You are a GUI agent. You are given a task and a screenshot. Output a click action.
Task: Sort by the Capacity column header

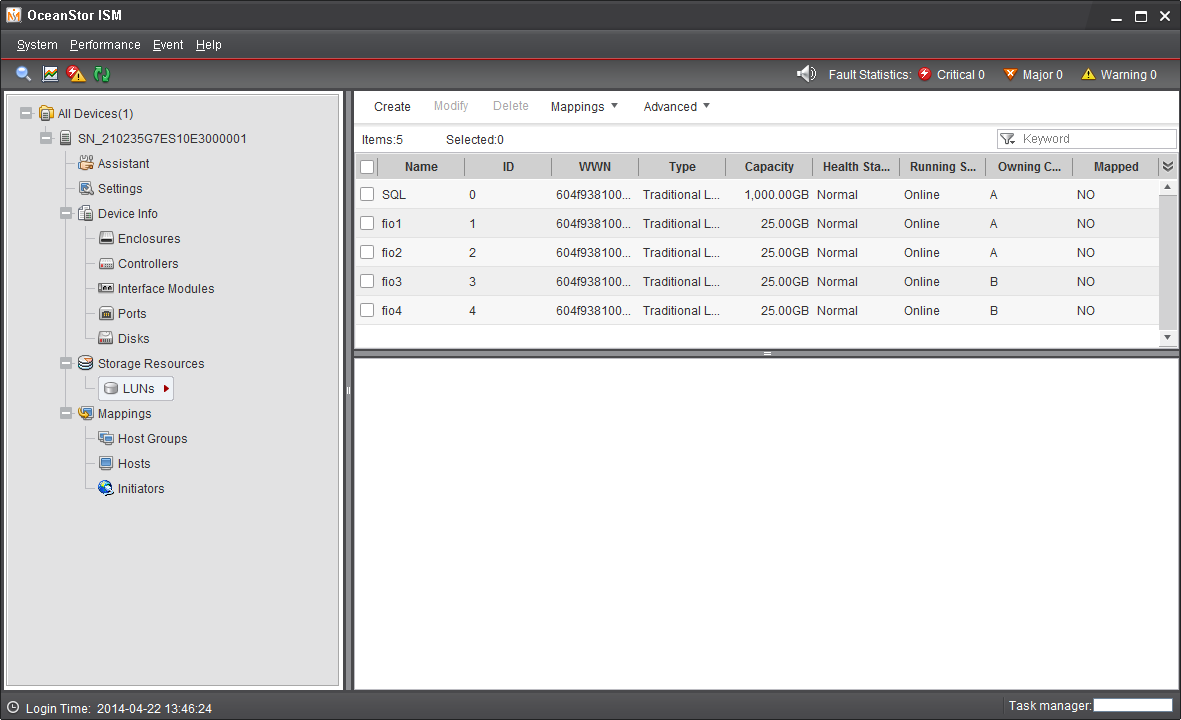click(769, 166)
